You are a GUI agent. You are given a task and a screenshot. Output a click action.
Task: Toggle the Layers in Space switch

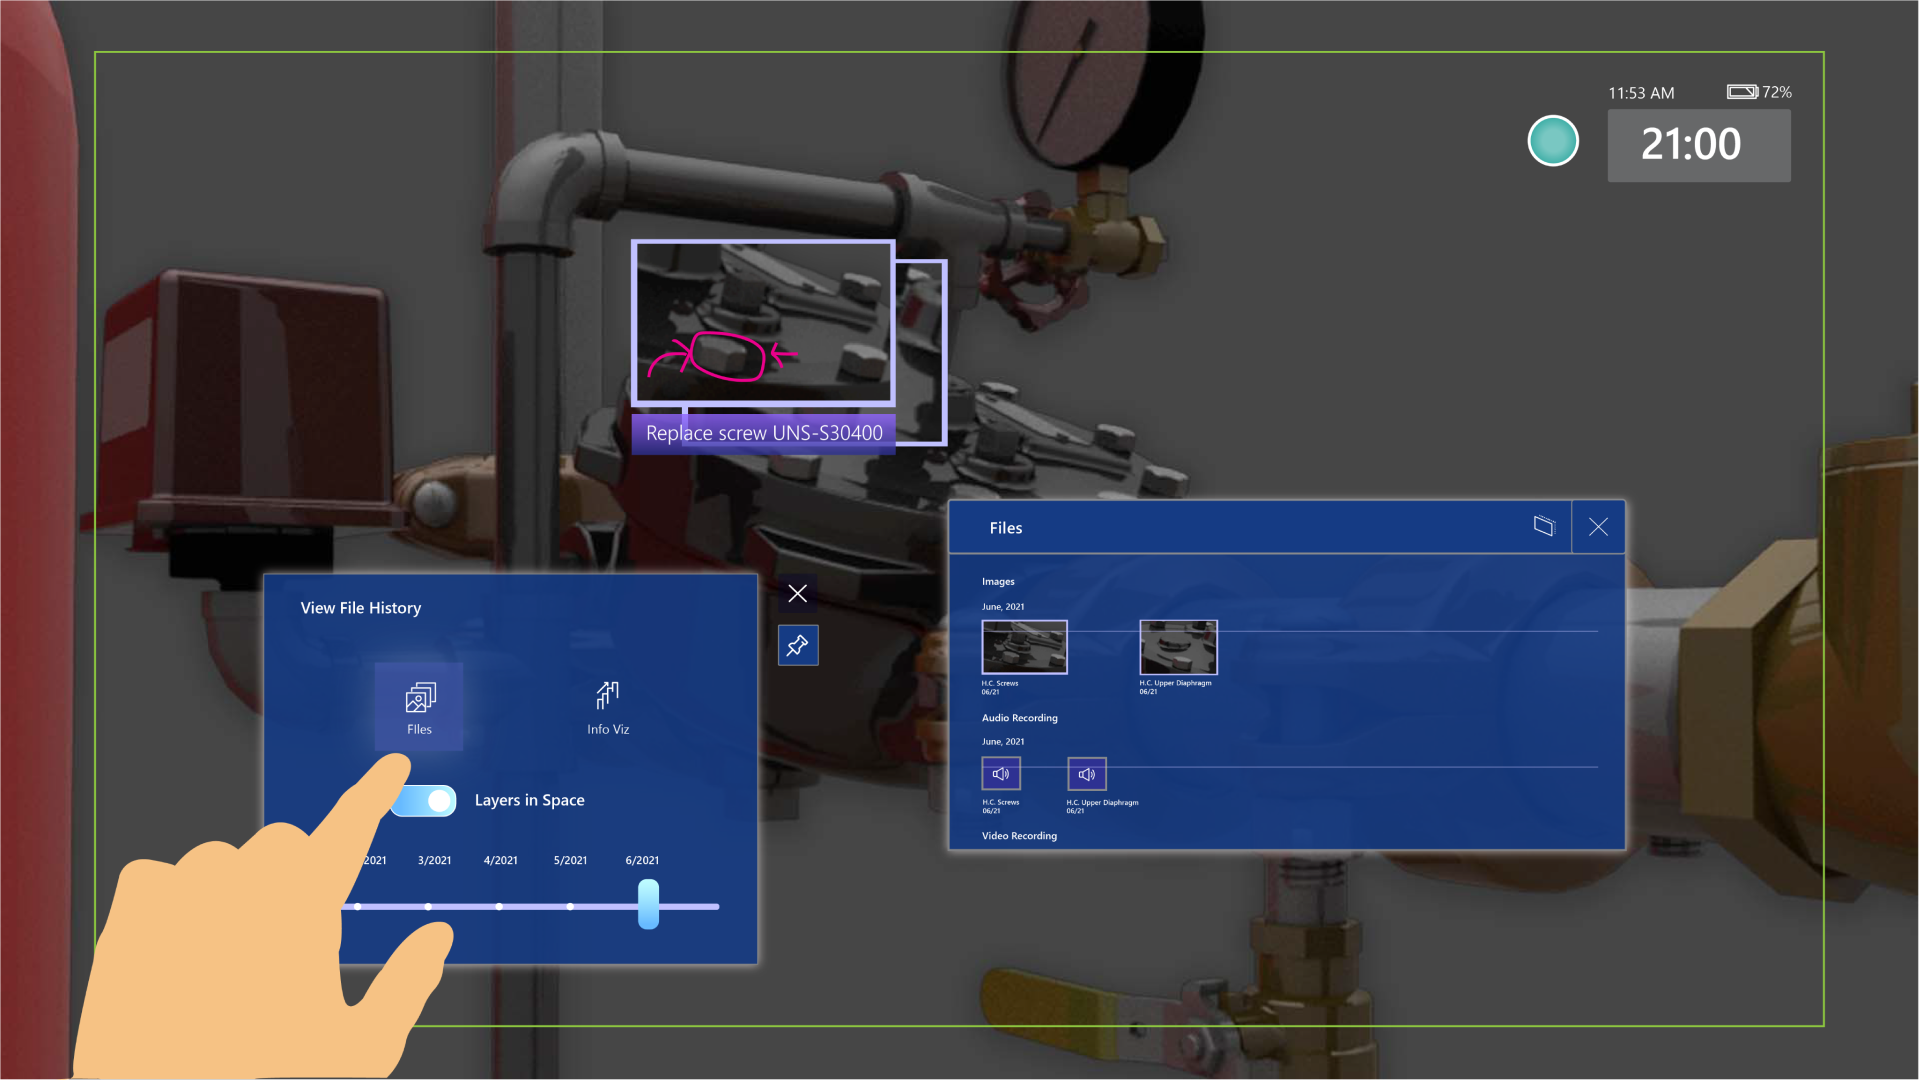(x=424, y=801)
